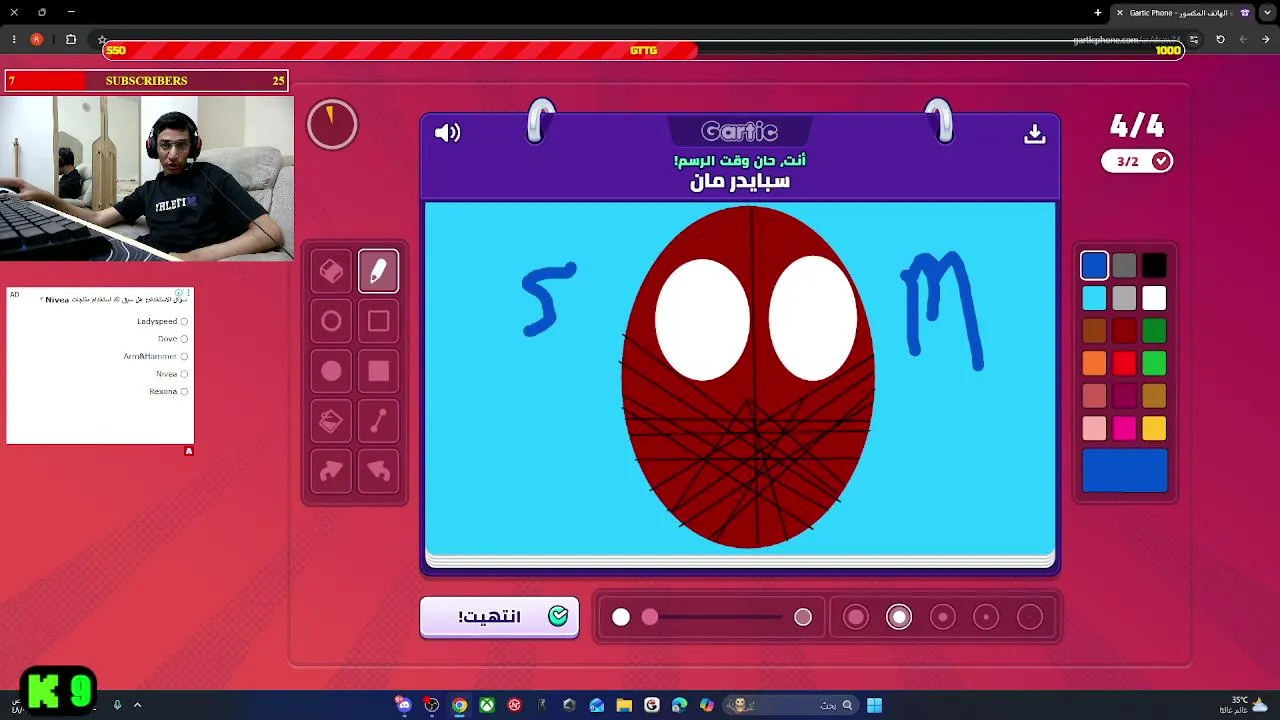Screen dimensions: 1280x720
Task: View site information controls in address bar
Action: click(1194, 39)
